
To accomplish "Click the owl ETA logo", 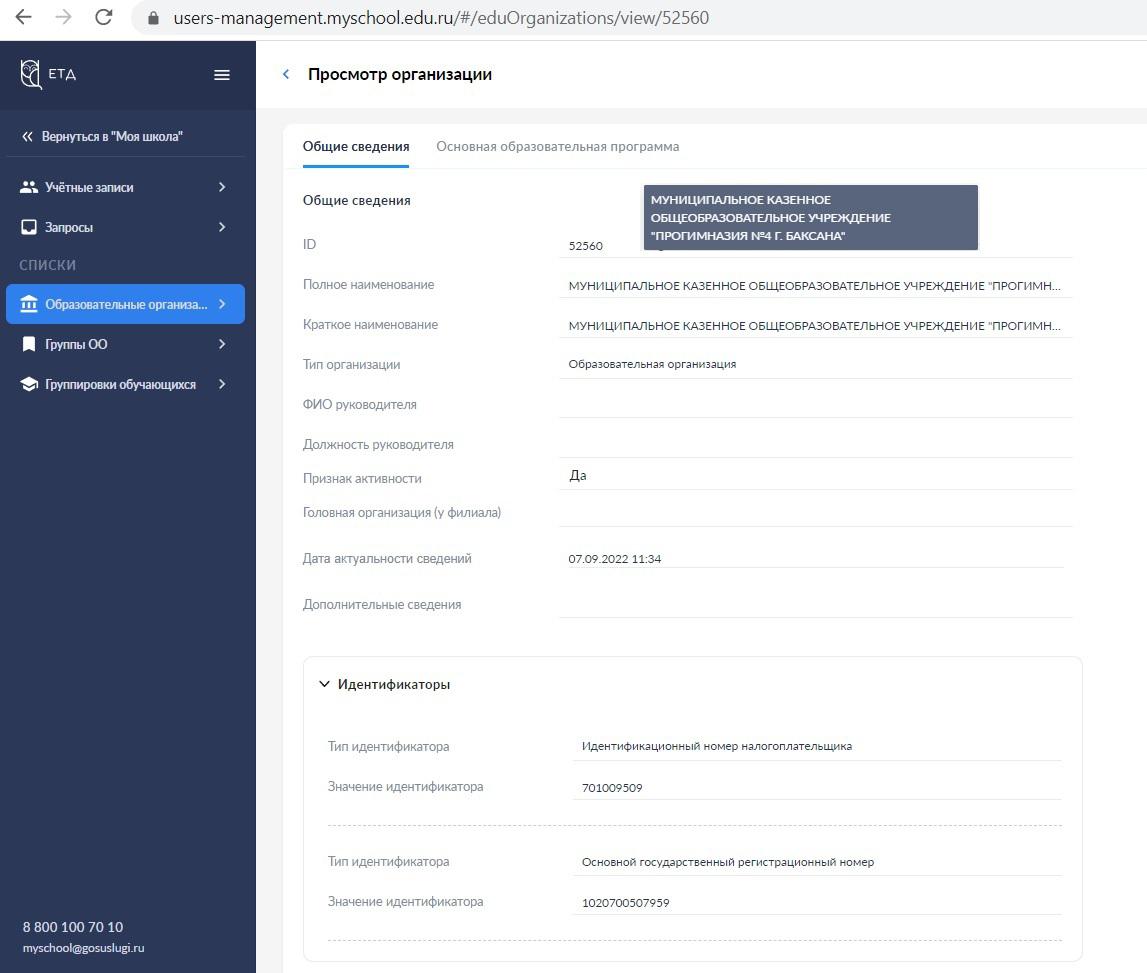I will 48,74.
